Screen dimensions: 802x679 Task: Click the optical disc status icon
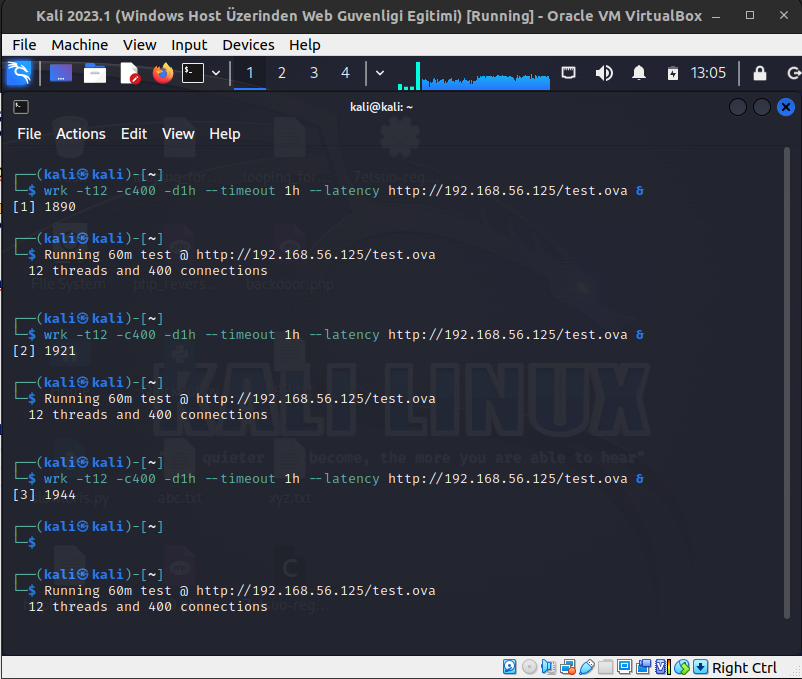(x=529, y=667)
